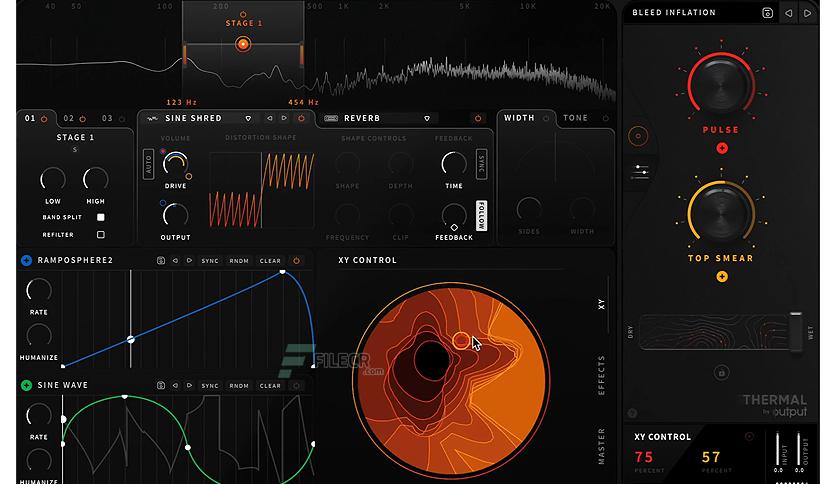This screenshot has width=836, height=484.
Task: Save the BLEED INFLATION preset
Action: pyautogui.click(x=767, y=13)
